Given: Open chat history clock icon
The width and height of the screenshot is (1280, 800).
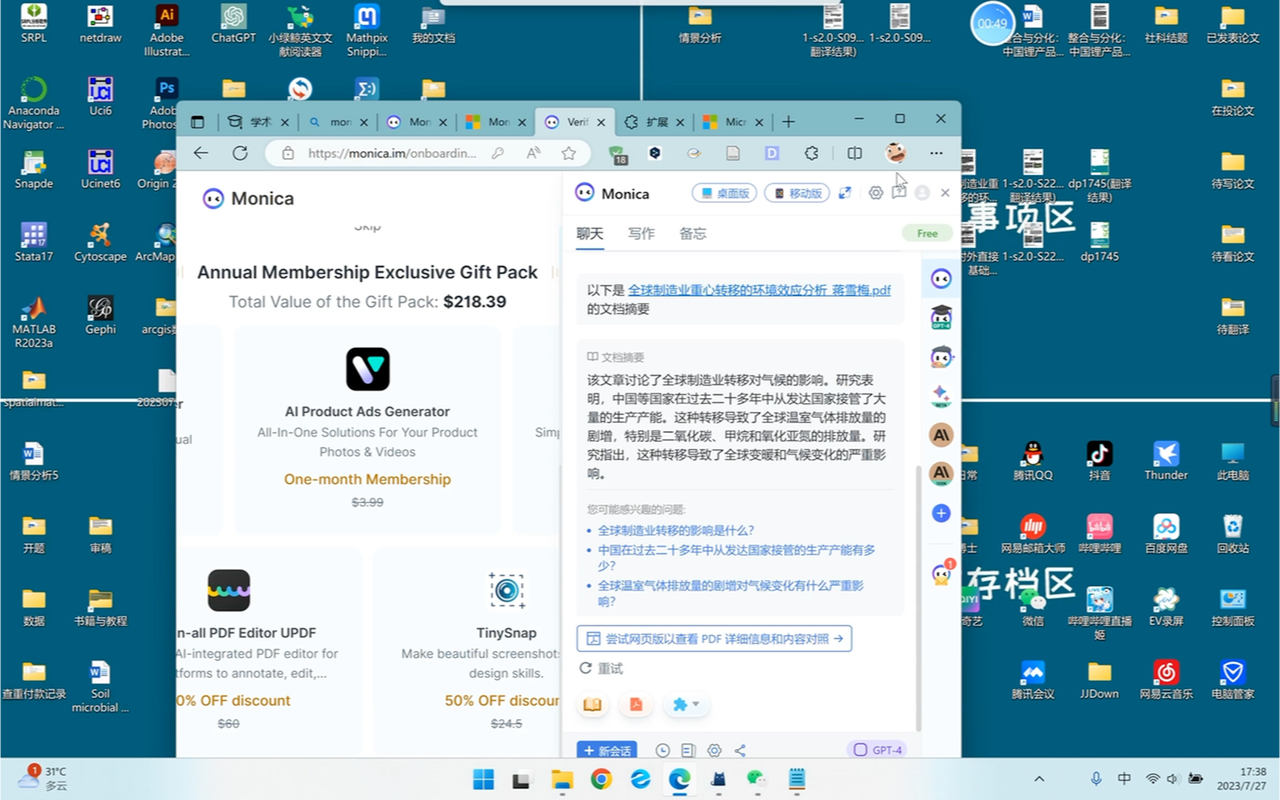Looking at the screenshot, I should [x=662, y=750].
